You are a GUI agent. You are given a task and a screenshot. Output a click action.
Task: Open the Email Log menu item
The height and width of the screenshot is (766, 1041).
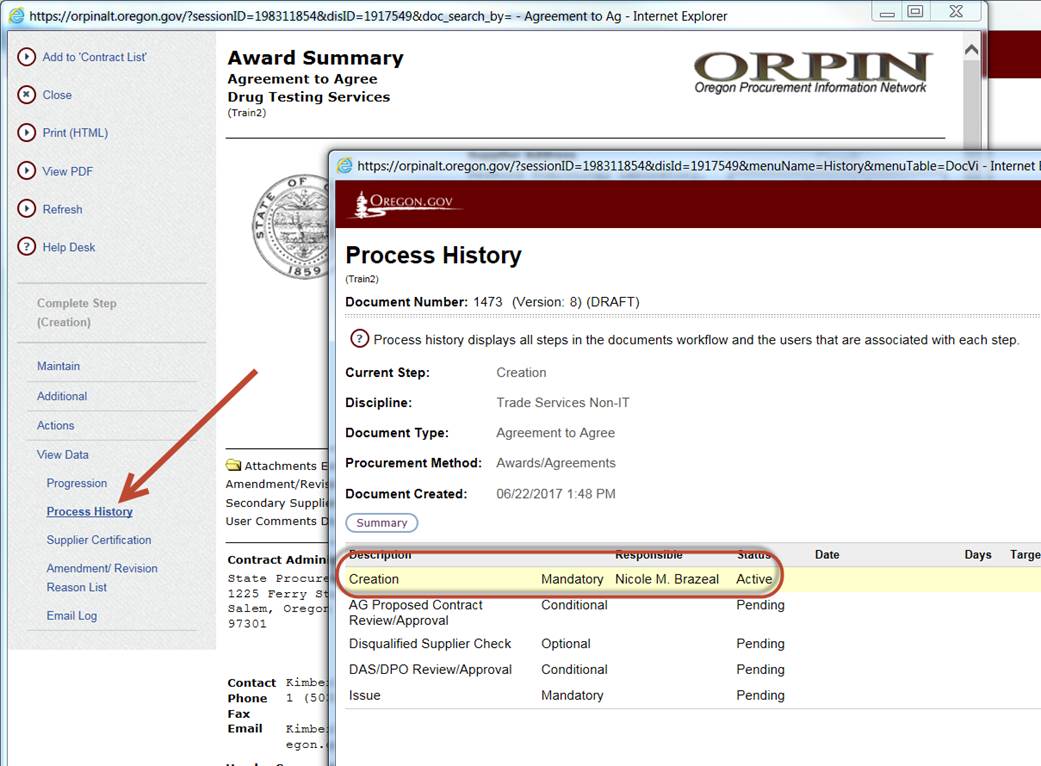[72, 615]
